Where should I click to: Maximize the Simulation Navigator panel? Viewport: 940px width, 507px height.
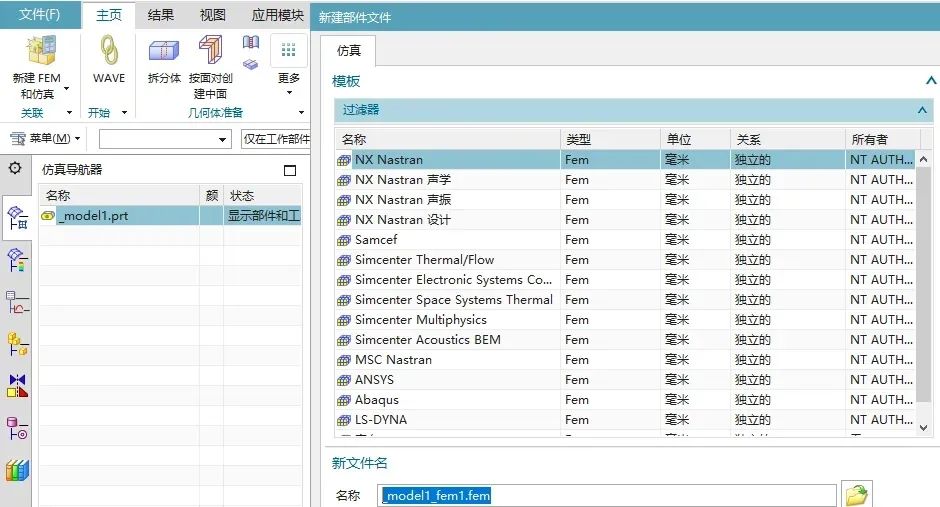pyautogui.click(x=290, y=171)
